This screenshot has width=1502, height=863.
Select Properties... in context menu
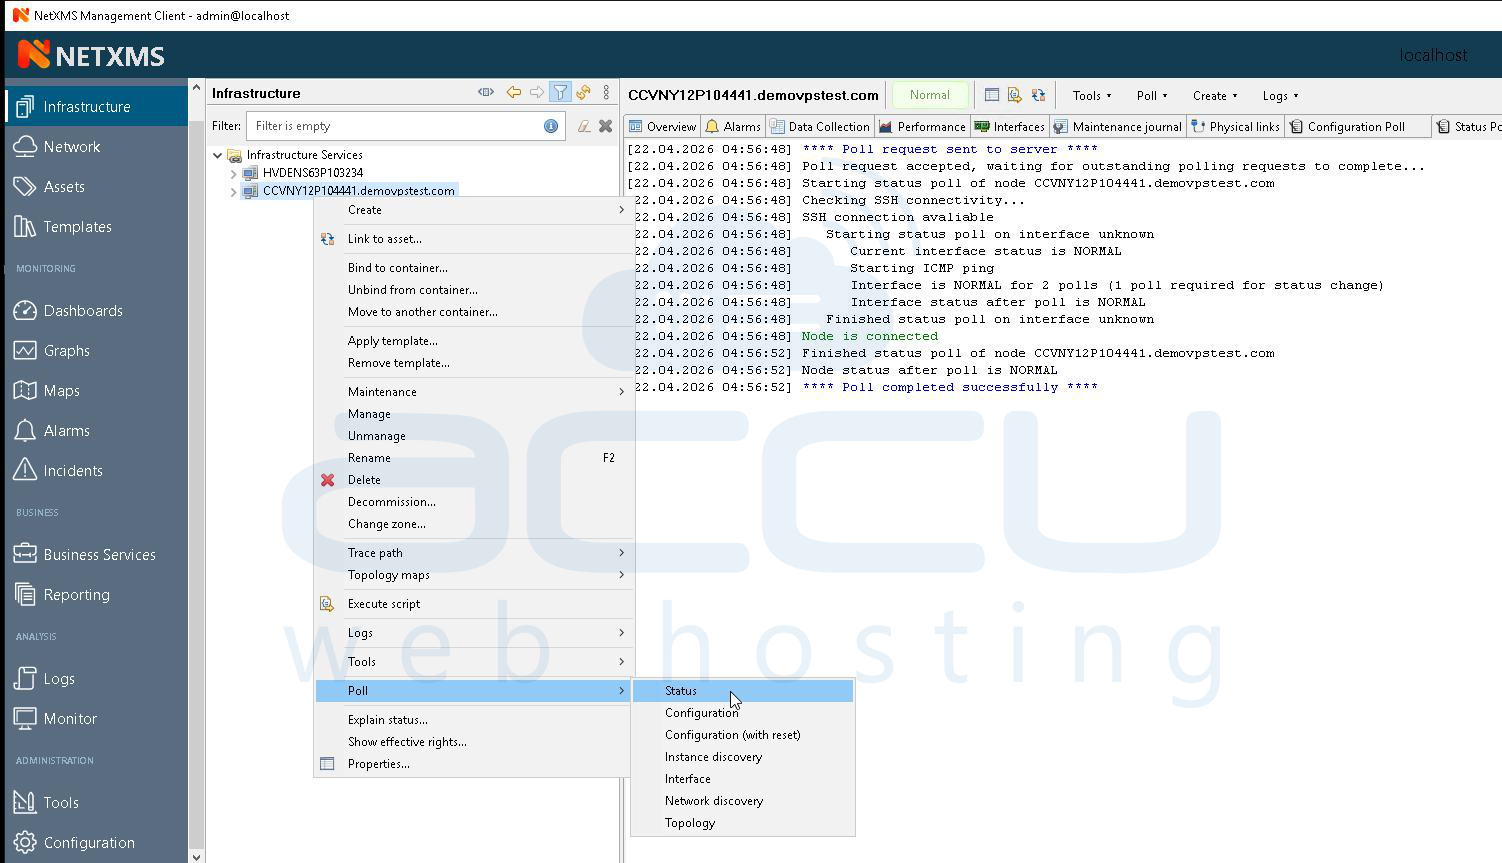click(x=473, y=764)
